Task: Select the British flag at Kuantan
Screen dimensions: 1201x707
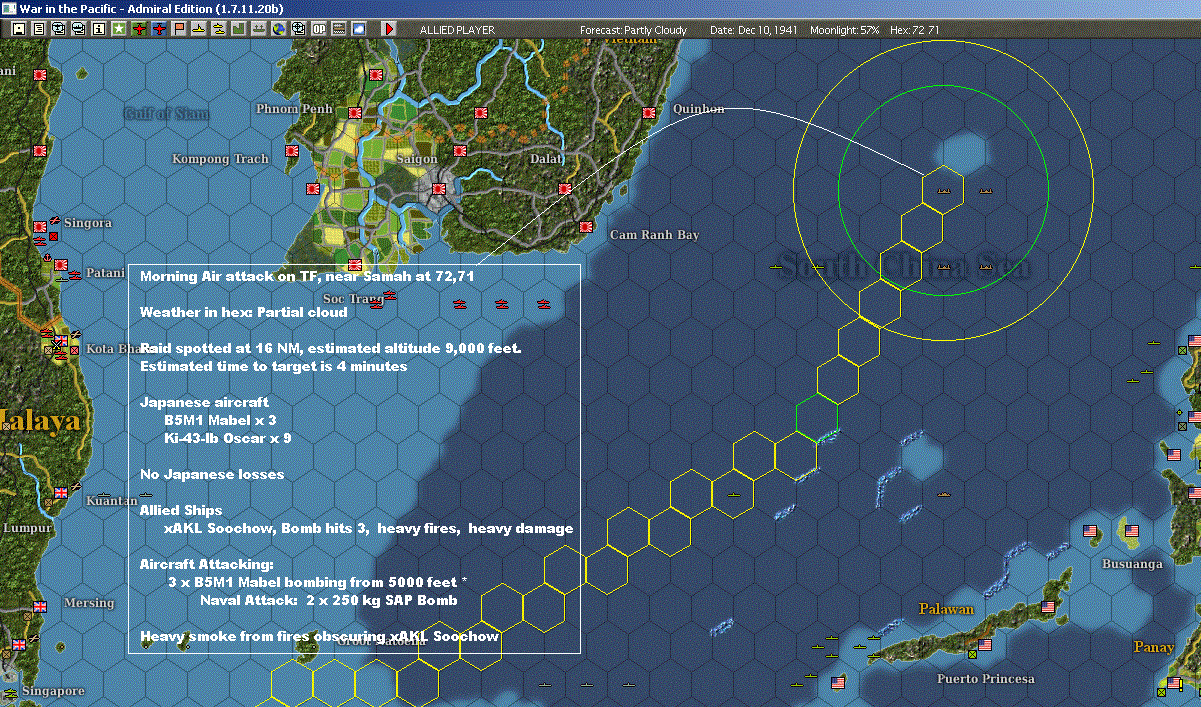Action: click(61, 492)
